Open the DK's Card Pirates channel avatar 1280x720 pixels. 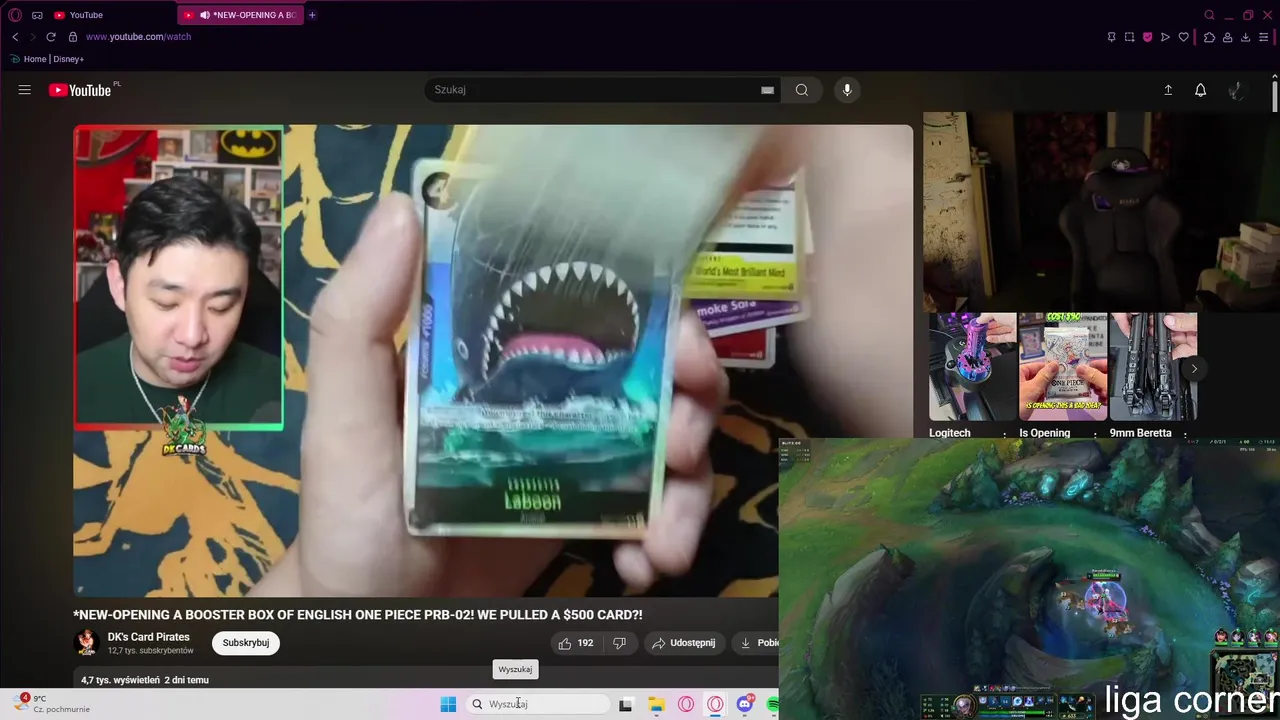point(86,642)
